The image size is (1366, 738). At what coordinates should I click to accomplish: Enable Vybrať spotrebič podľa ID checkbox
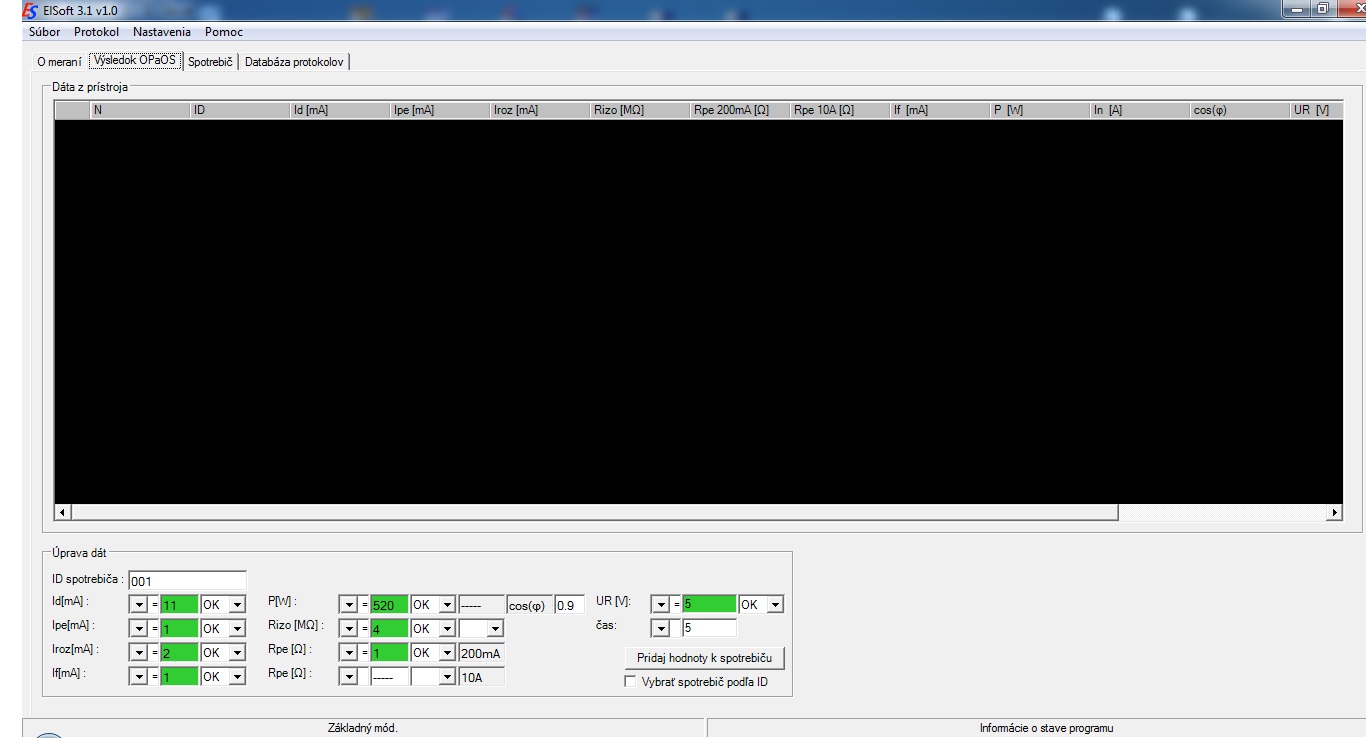(630, 682)
